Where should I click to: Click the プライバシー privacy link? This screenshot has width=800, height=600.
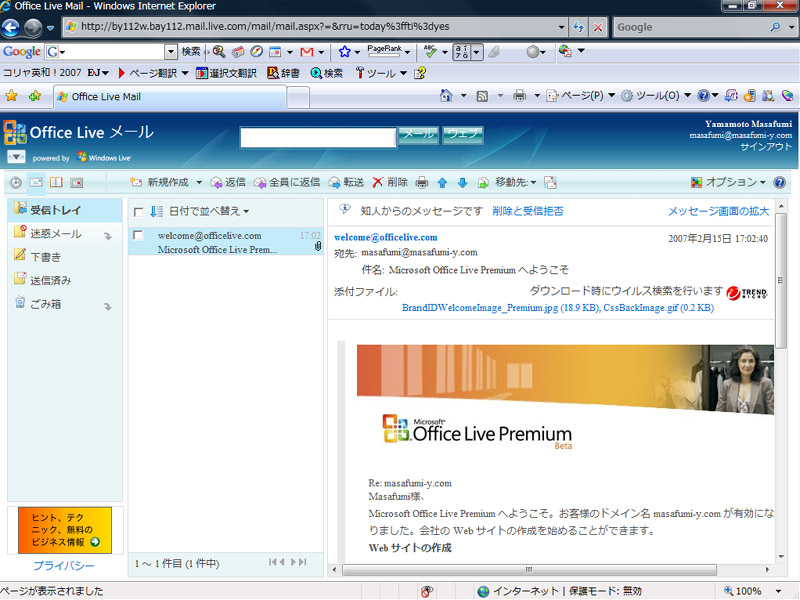click(64, 565)
